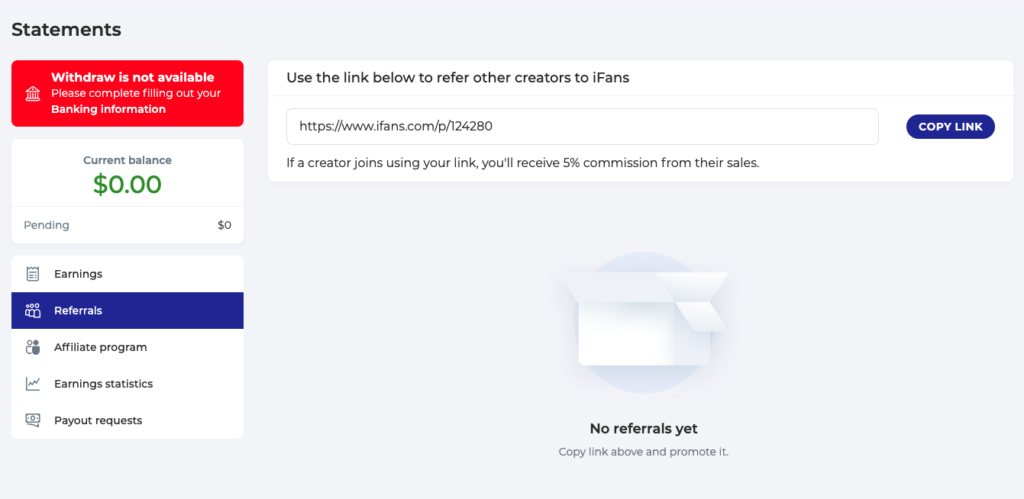Click the Statements page heading
The width and height of the screenshot is (1024, 499).
click(66, 30)
